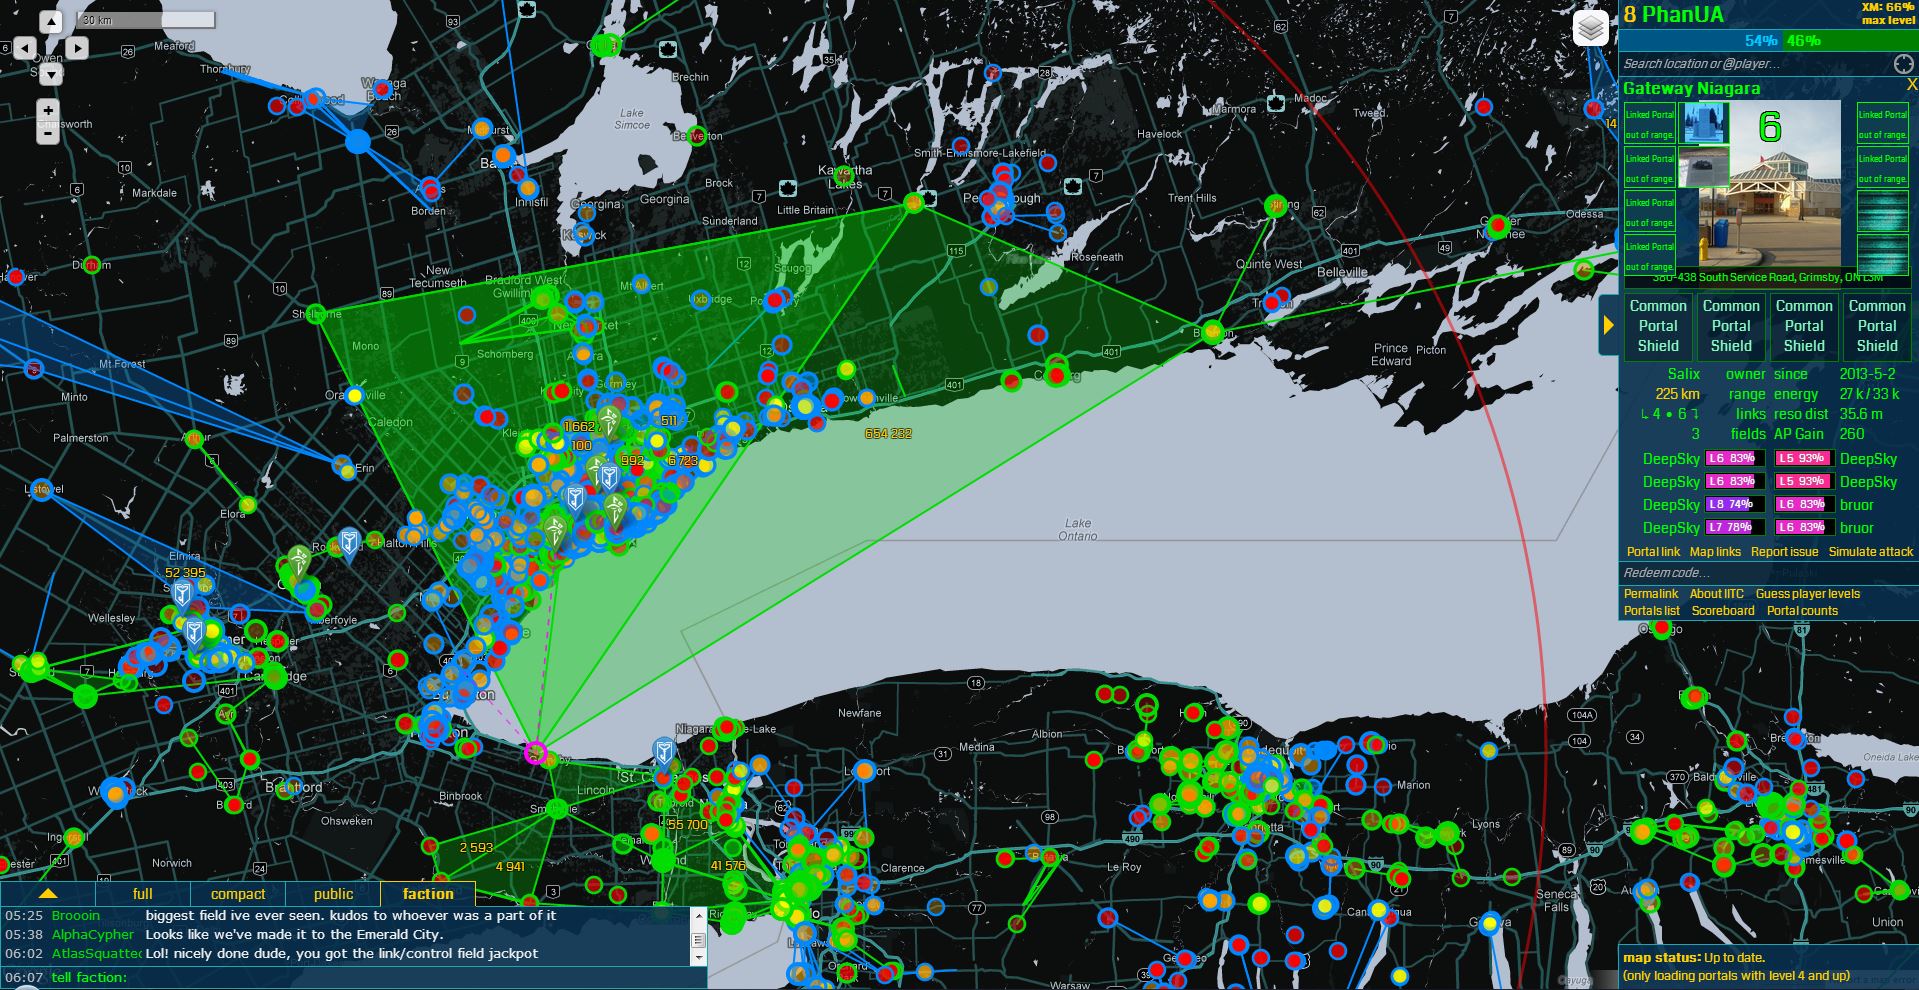Screen dimensions: 1919x990
Task: Collapse the chat with the yellow up arrow
Action: 48,893
